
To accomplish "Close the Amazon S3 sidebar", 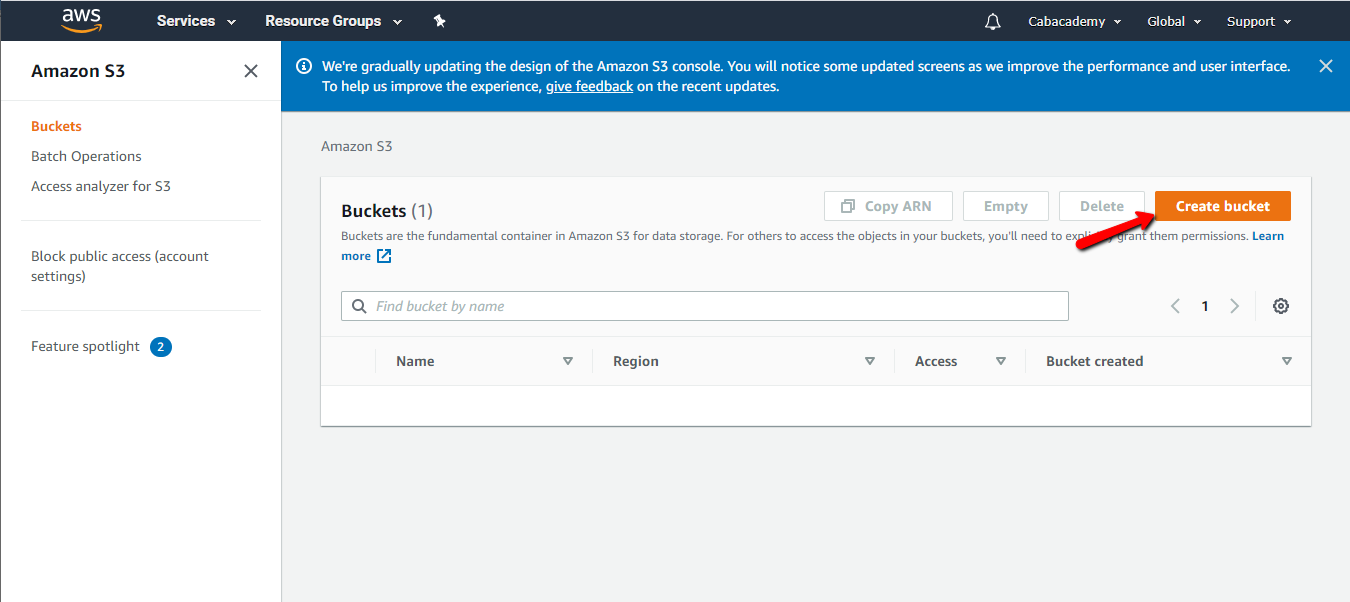I will [x=251, y=71].
